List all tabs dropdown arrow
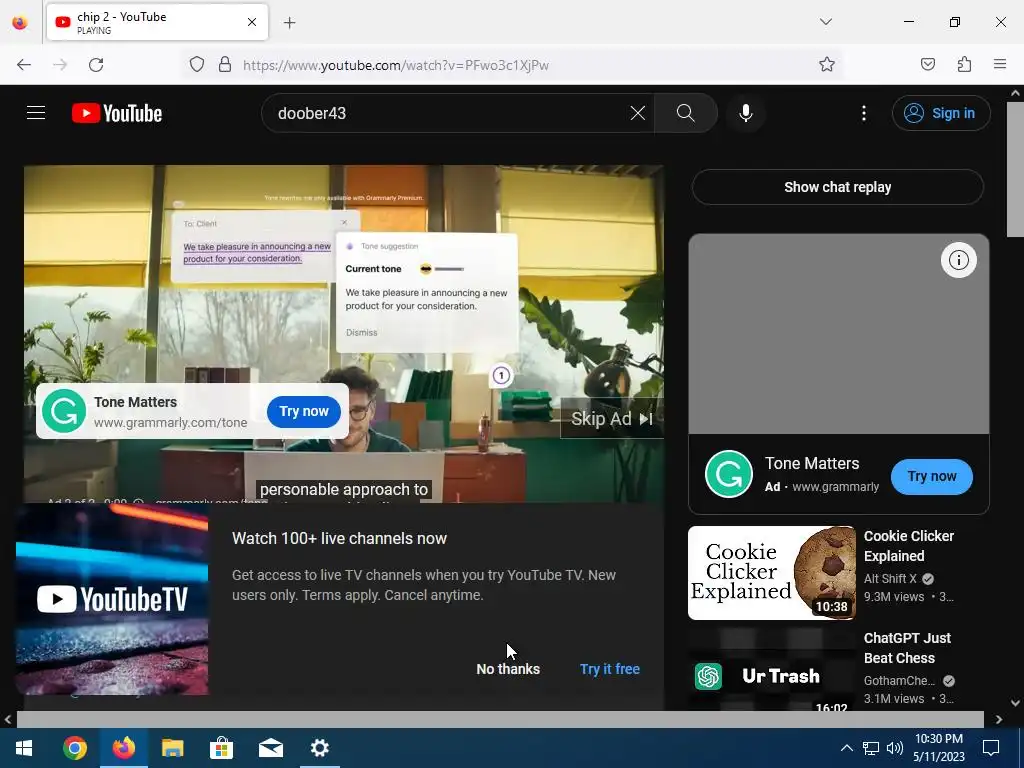This screenshot has width=1024, height=768. point(826,22)
